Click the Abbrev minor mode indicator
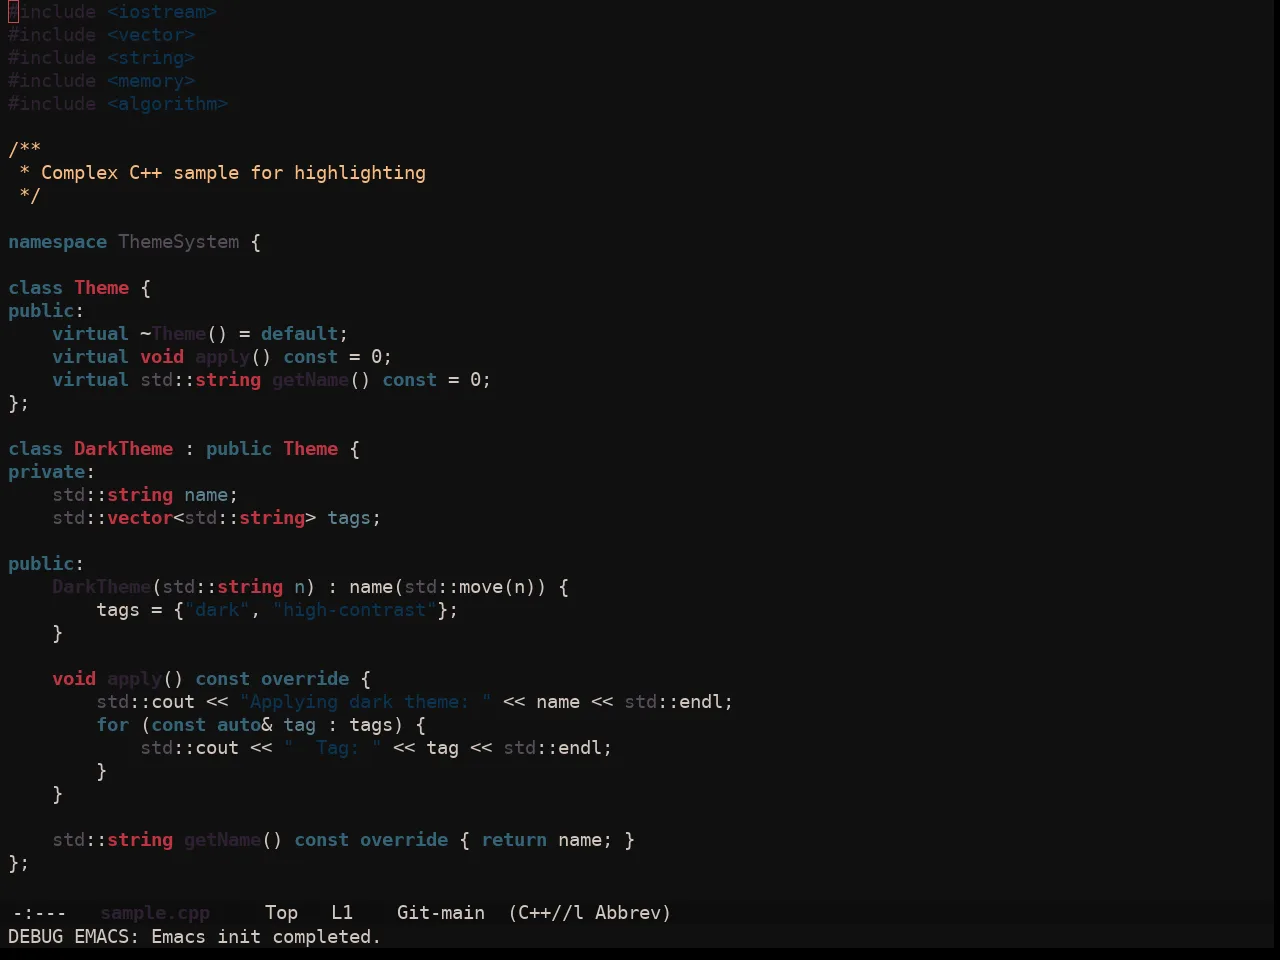Image resolution: width=1280 pixels, height=960 pixels. coord(633,913)
